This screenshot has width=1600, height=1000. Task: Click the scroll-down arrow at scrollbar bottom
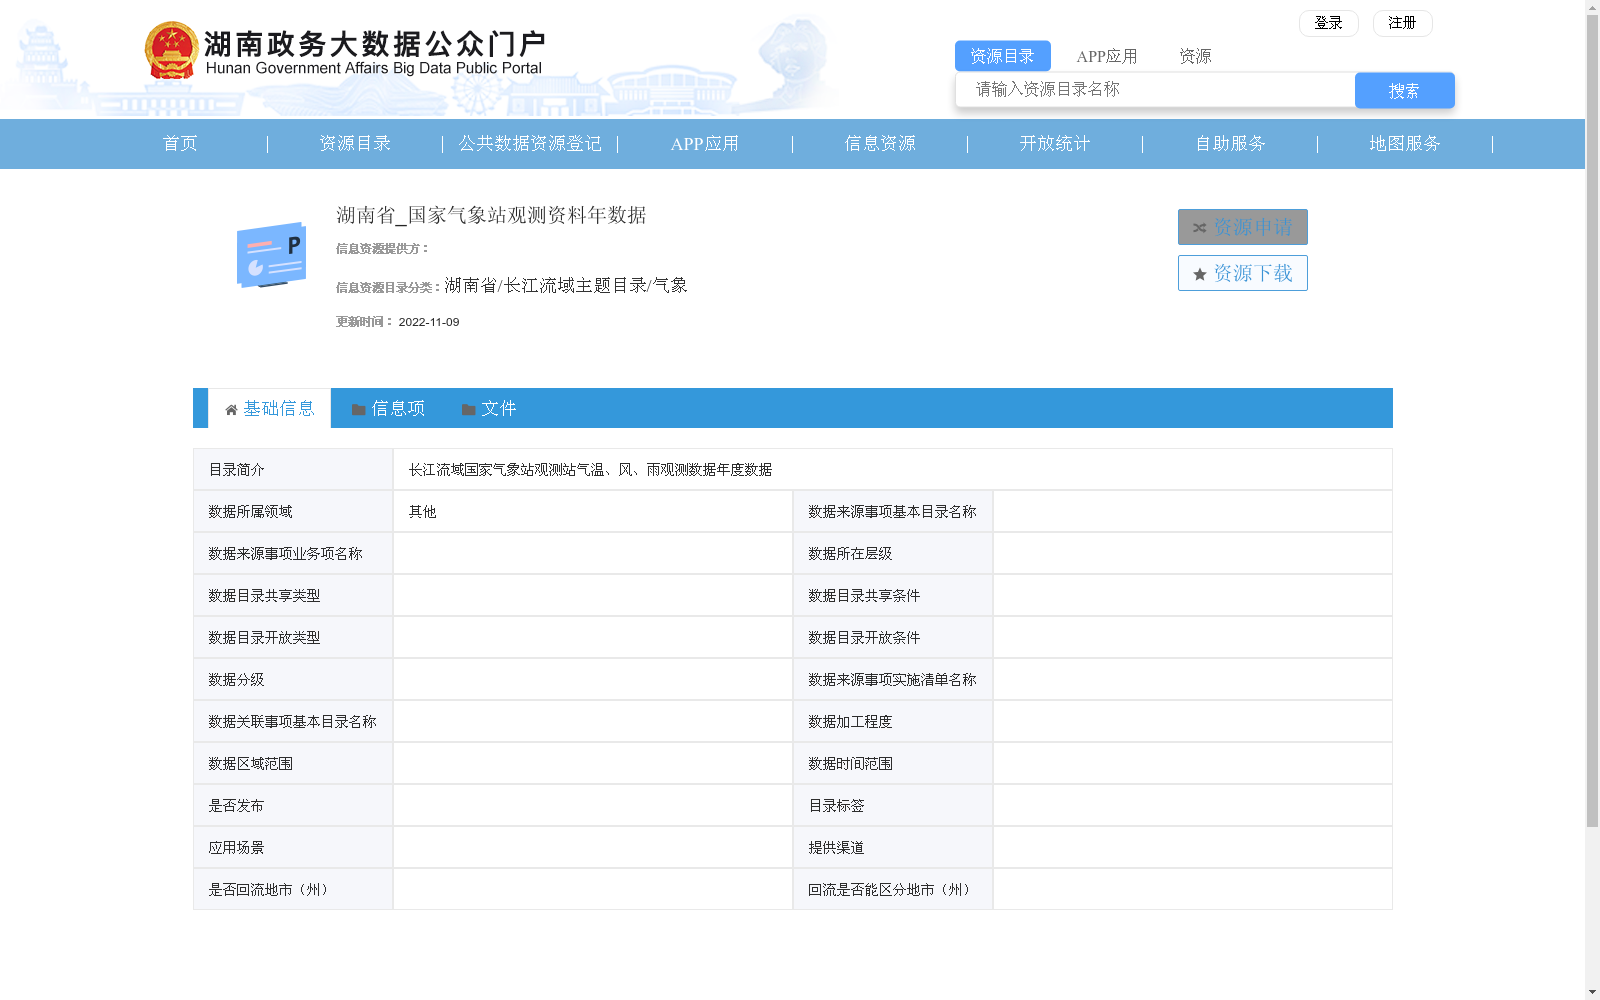point(1592,991)
